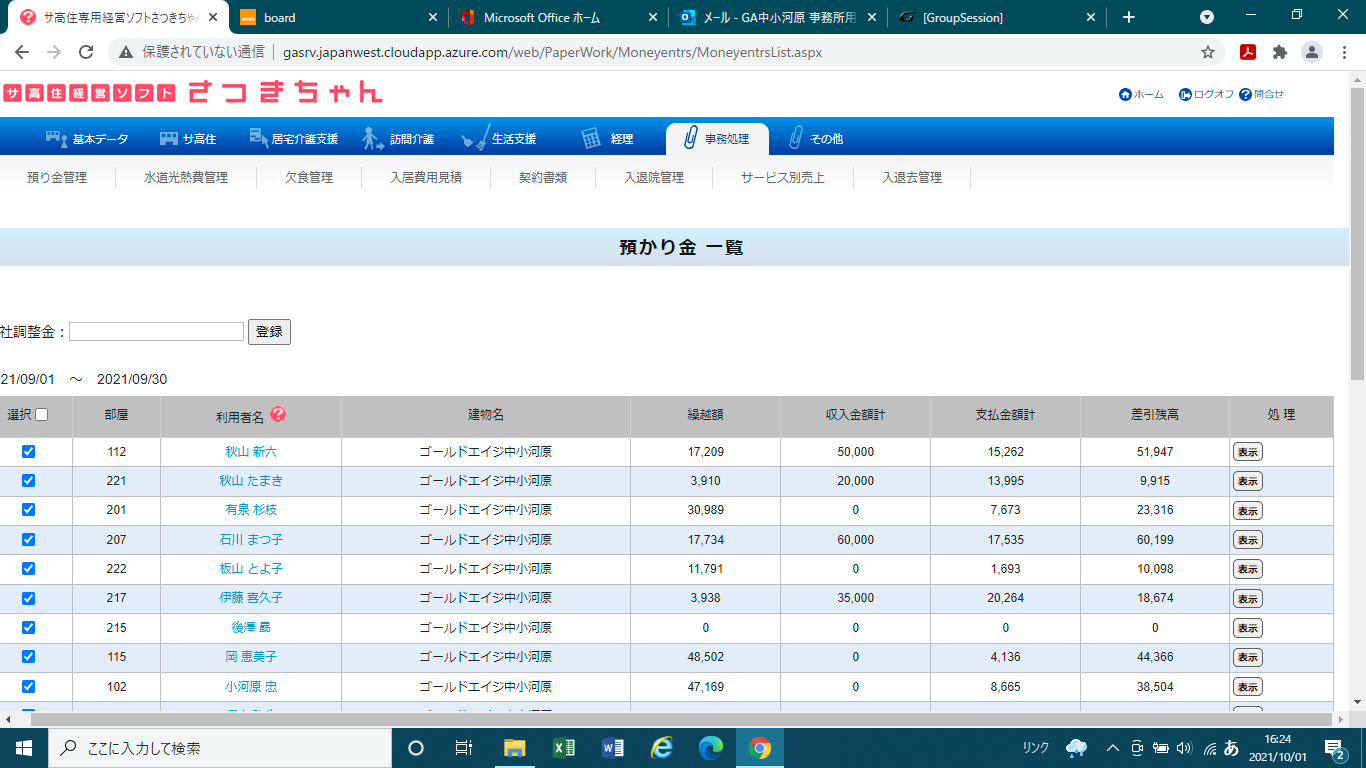Click the 登録 button

pyautogui.click(x=269, y=332)
